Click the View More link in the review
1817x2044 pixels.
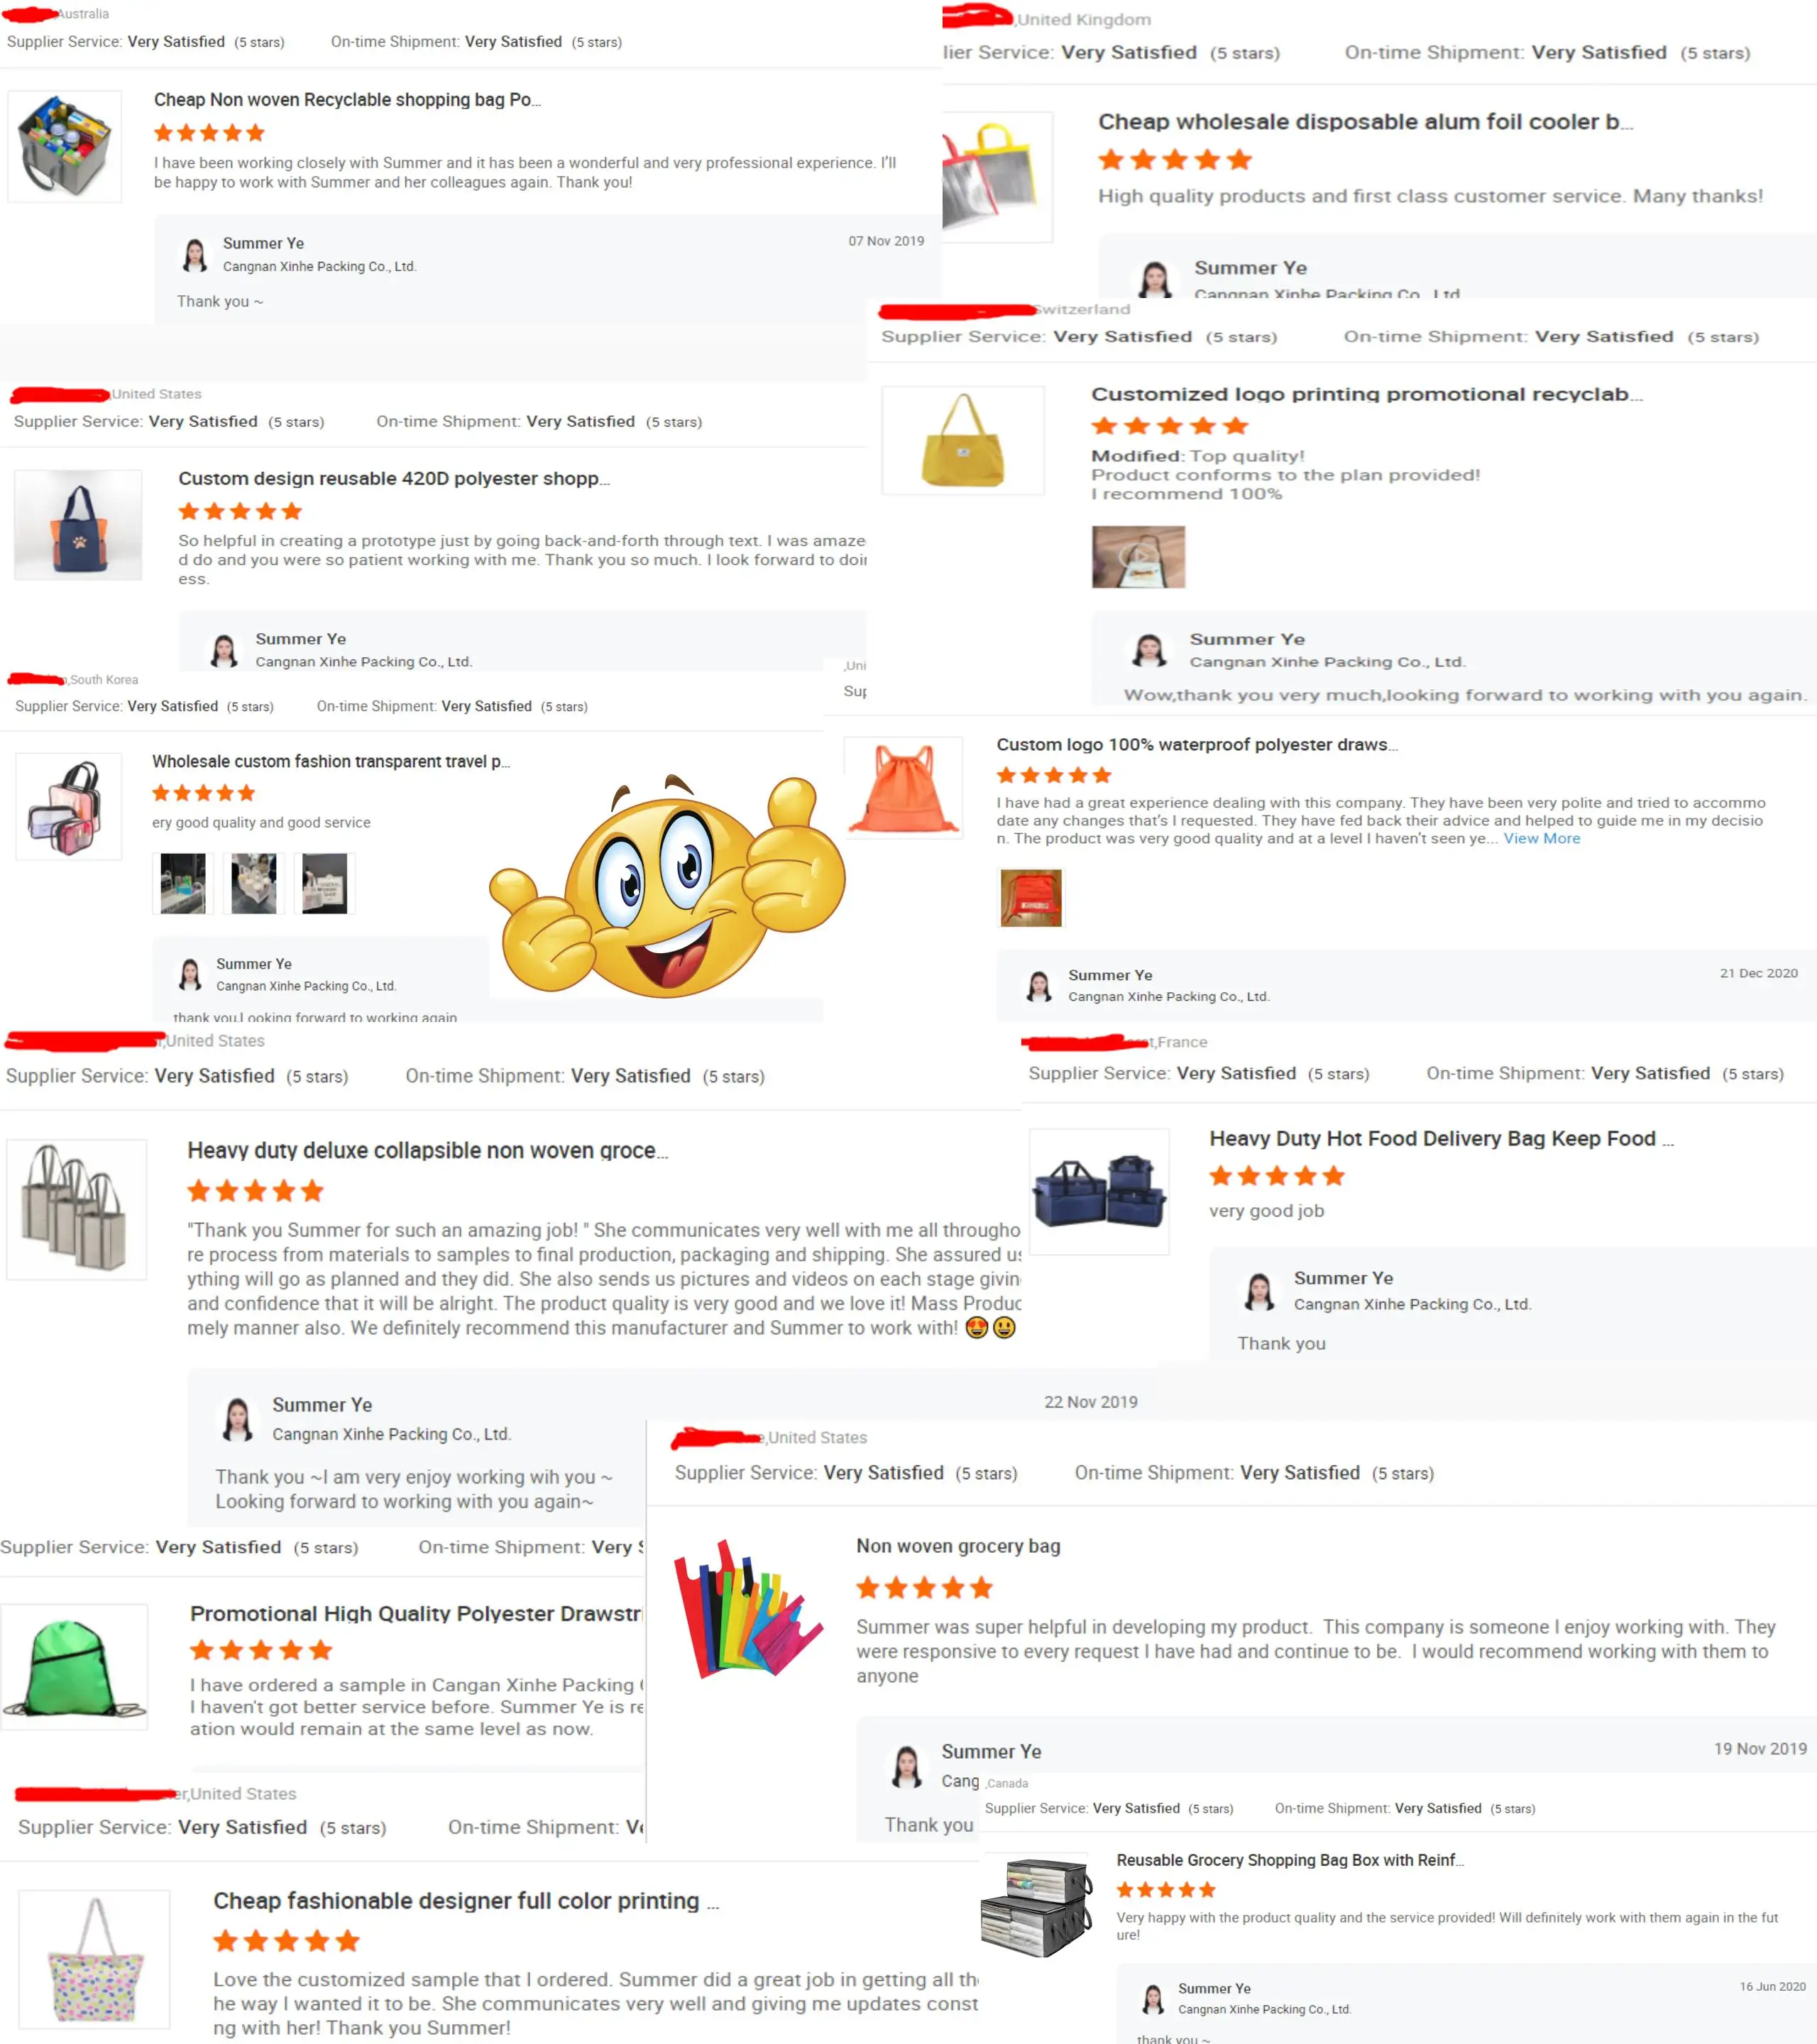coord(1541,838)
